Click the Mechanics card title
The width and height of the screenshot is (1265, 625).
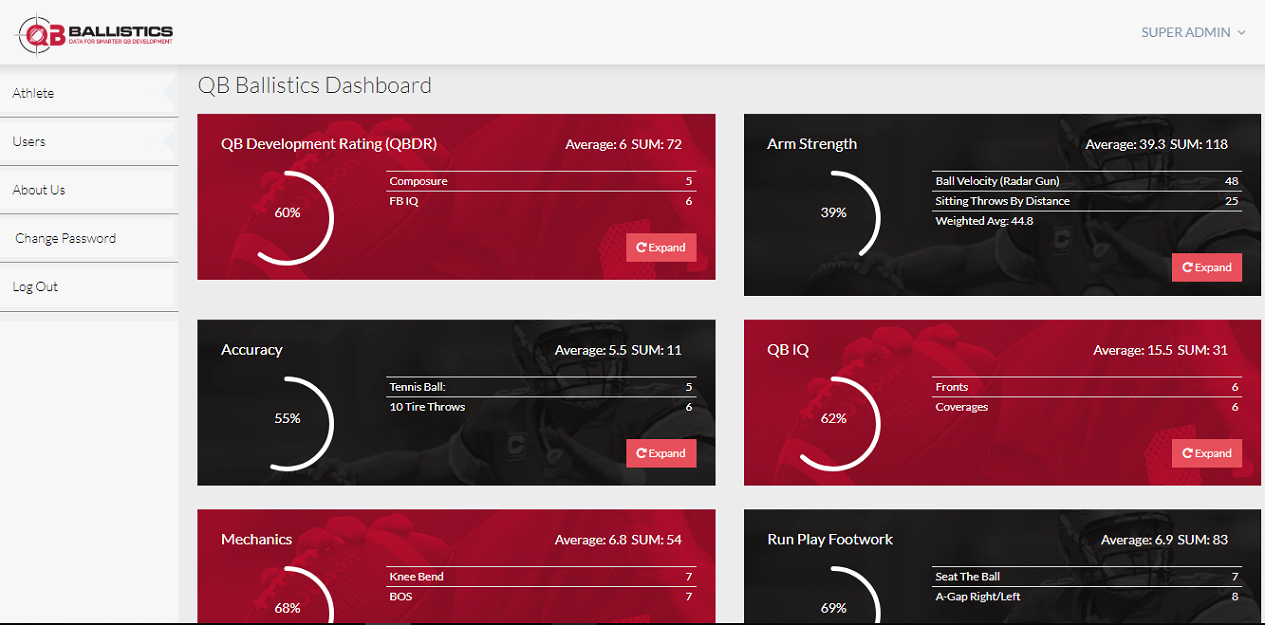[x=257, y=539]
